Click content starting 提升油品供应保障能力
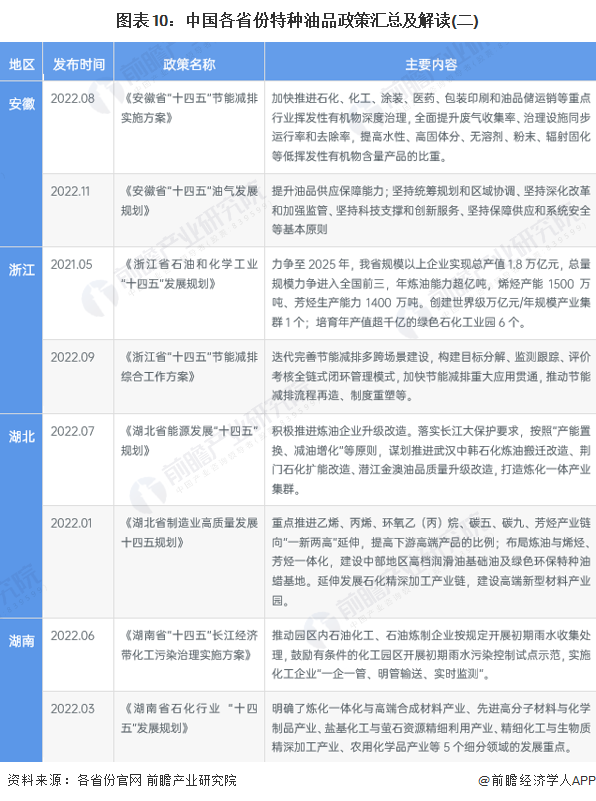 tap(431, 210)
